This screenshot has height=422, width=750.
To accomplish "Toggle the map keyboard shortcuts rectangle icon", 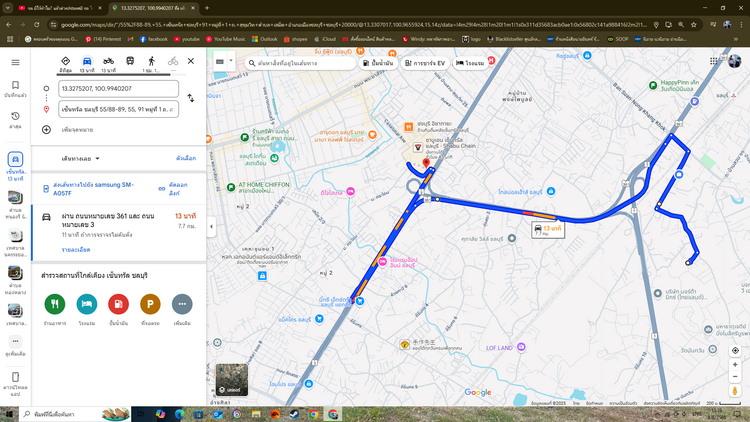I will (x=220, y=61).
